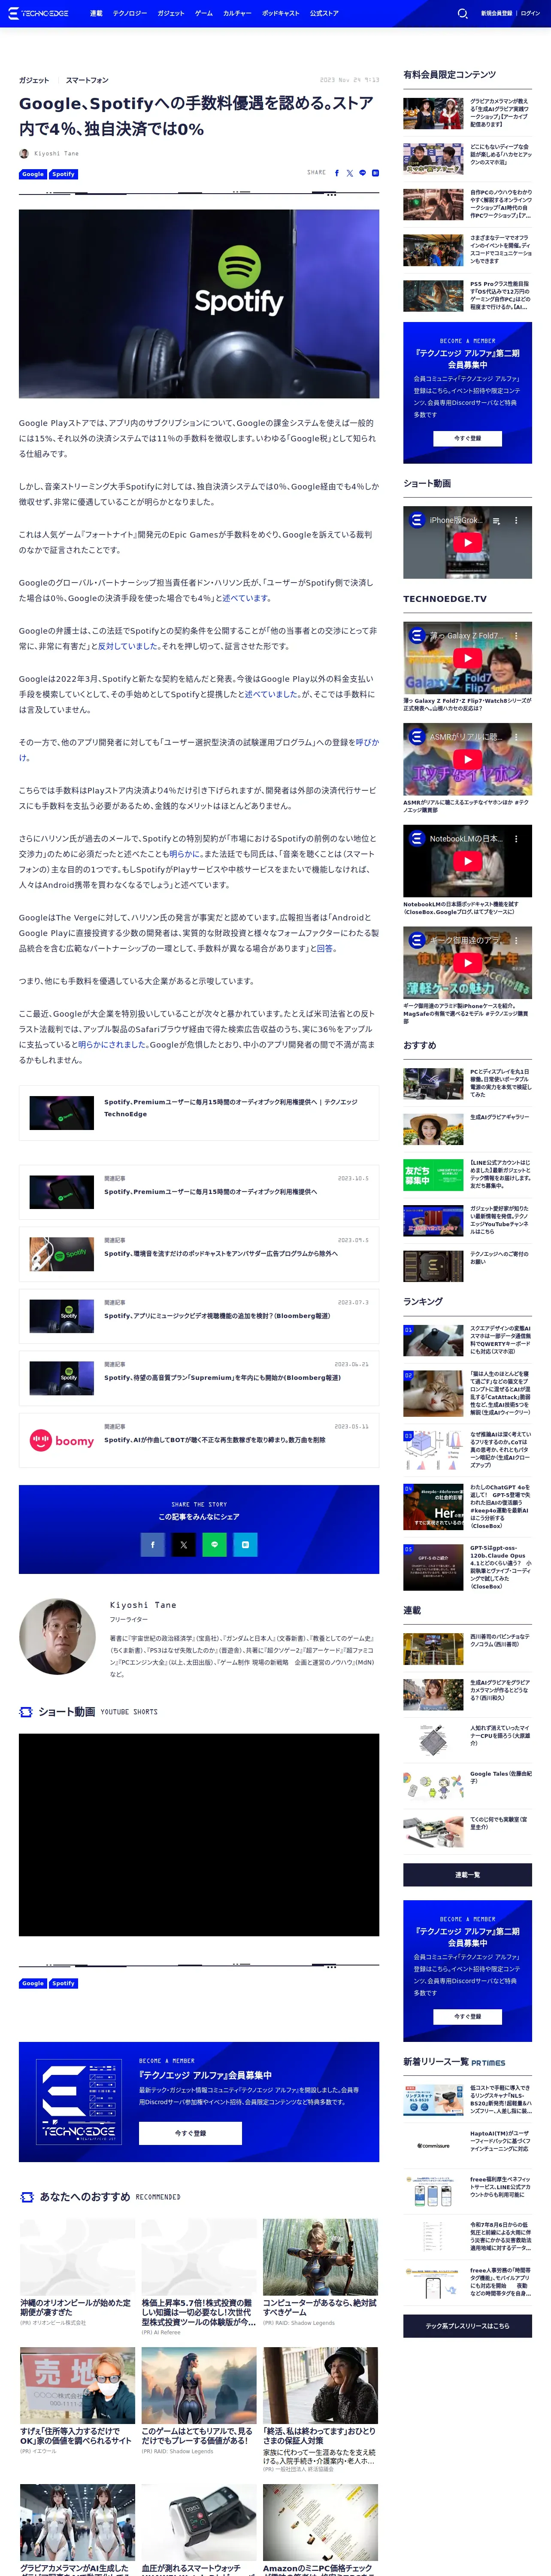Click channel logo on Galaxy Z Fold7 video

[417, 635]
